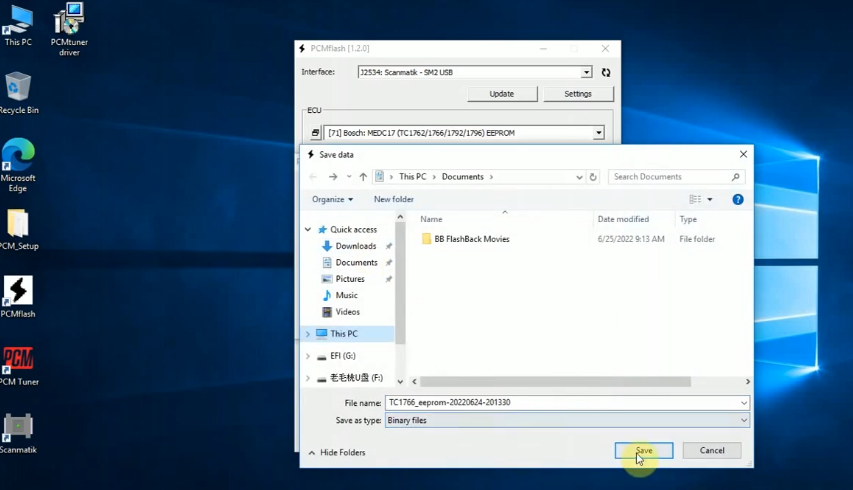Click the view layout icon
853x490 pixels.
[x=695, y=200]
